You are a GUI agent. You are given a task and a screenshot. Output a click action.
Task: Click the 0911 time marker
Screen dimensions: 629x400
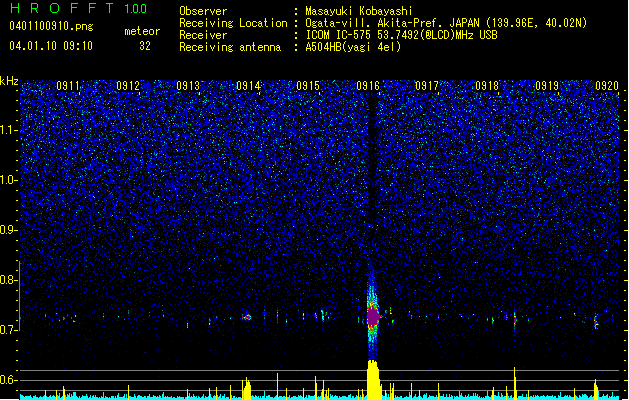(x=68, y=86)
